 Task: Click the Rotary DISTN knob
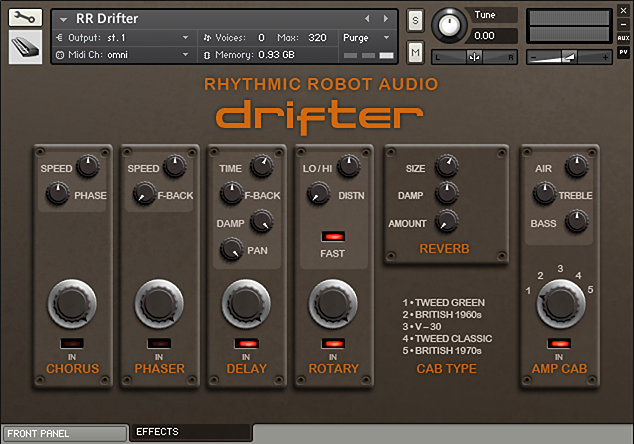(x=318, y=193)
